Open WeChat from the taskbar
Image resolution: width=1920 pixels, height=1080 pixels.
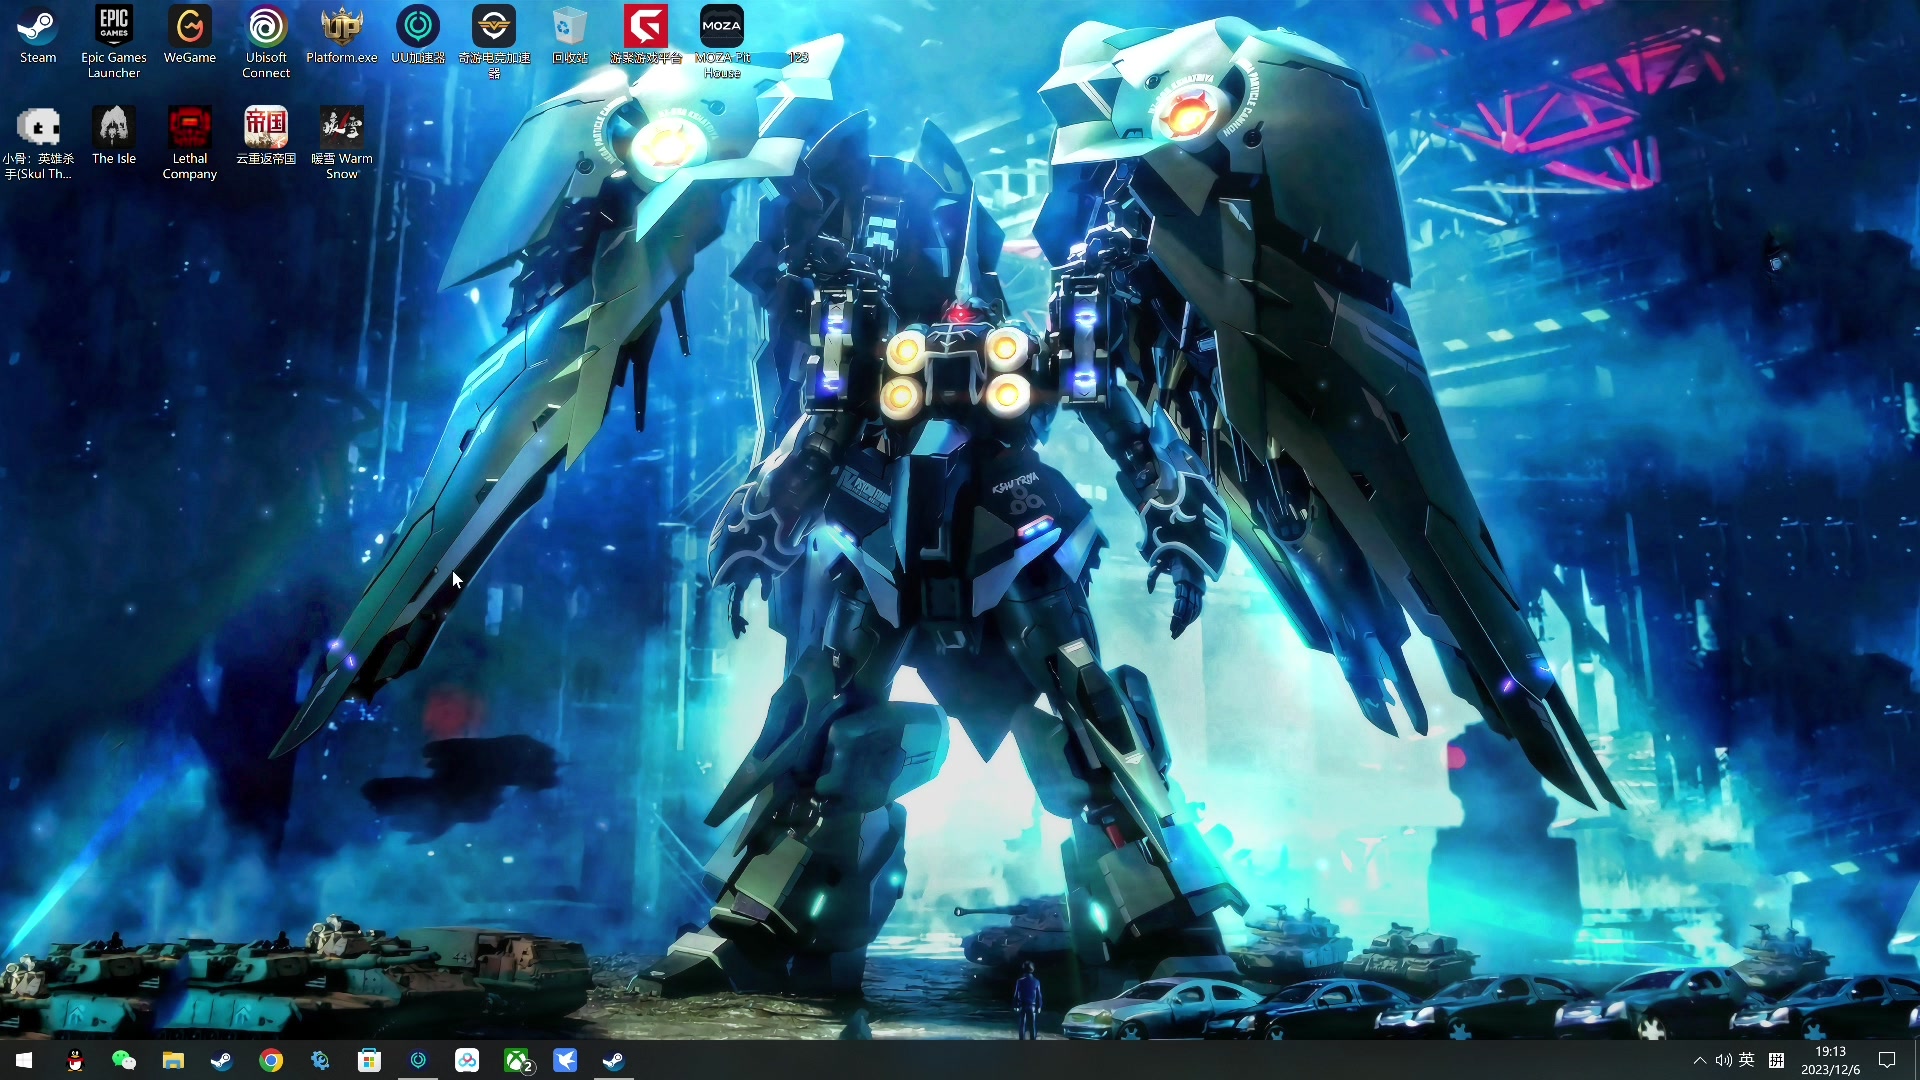[124, 1060]
